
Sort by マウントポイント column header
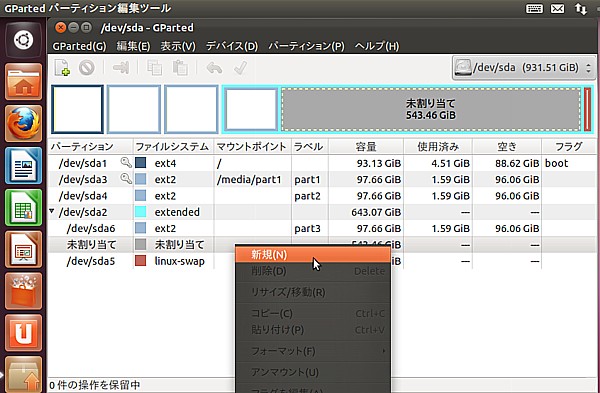pyautogui.click(x=252, y=147)
